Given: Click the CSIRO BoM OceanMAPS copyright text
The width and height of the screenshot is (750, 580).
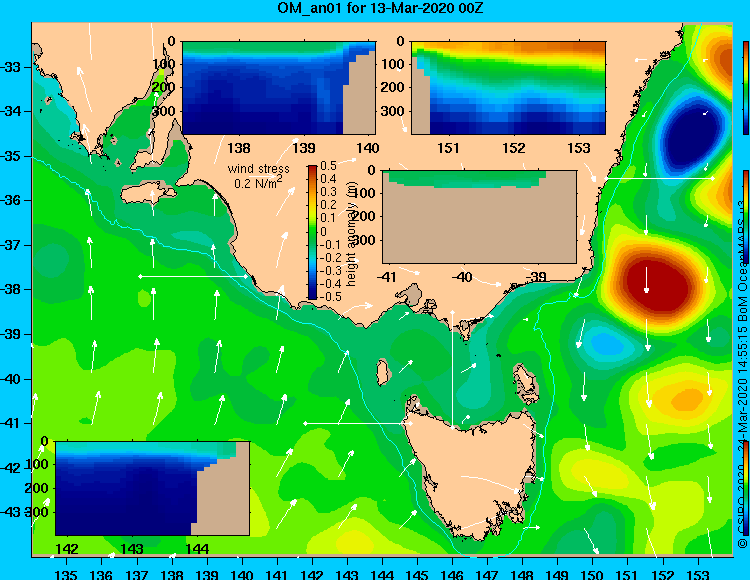Looking at the screenshot, I should tap(742, 375).
